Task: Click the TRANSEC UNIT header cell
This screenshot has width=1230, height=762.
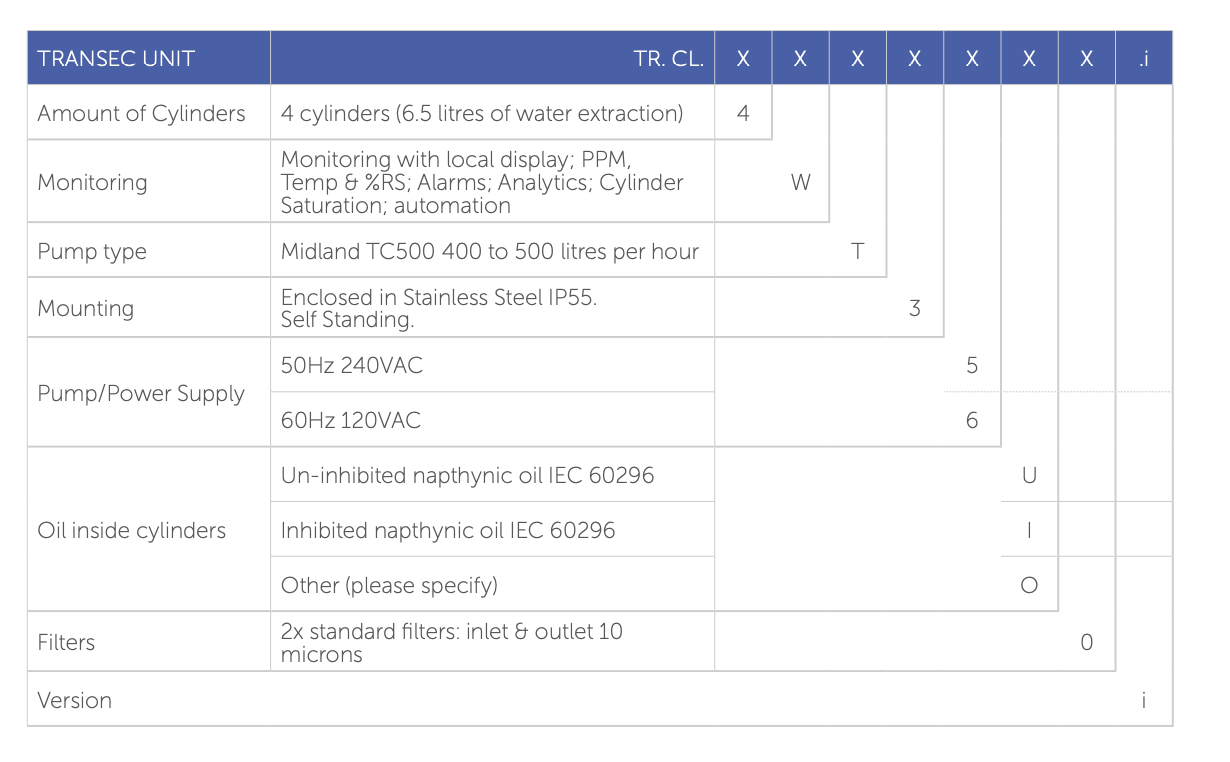Action: (115, 58)
